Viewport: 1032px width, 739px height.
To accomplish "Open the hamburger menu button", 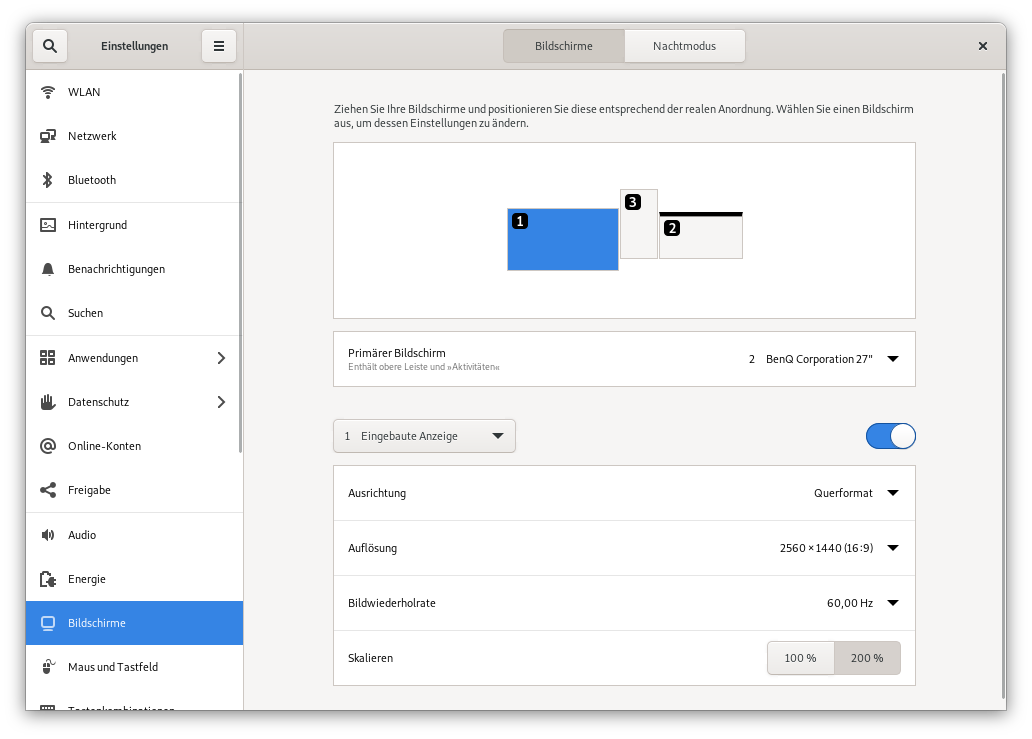I will tap(219, 46).
